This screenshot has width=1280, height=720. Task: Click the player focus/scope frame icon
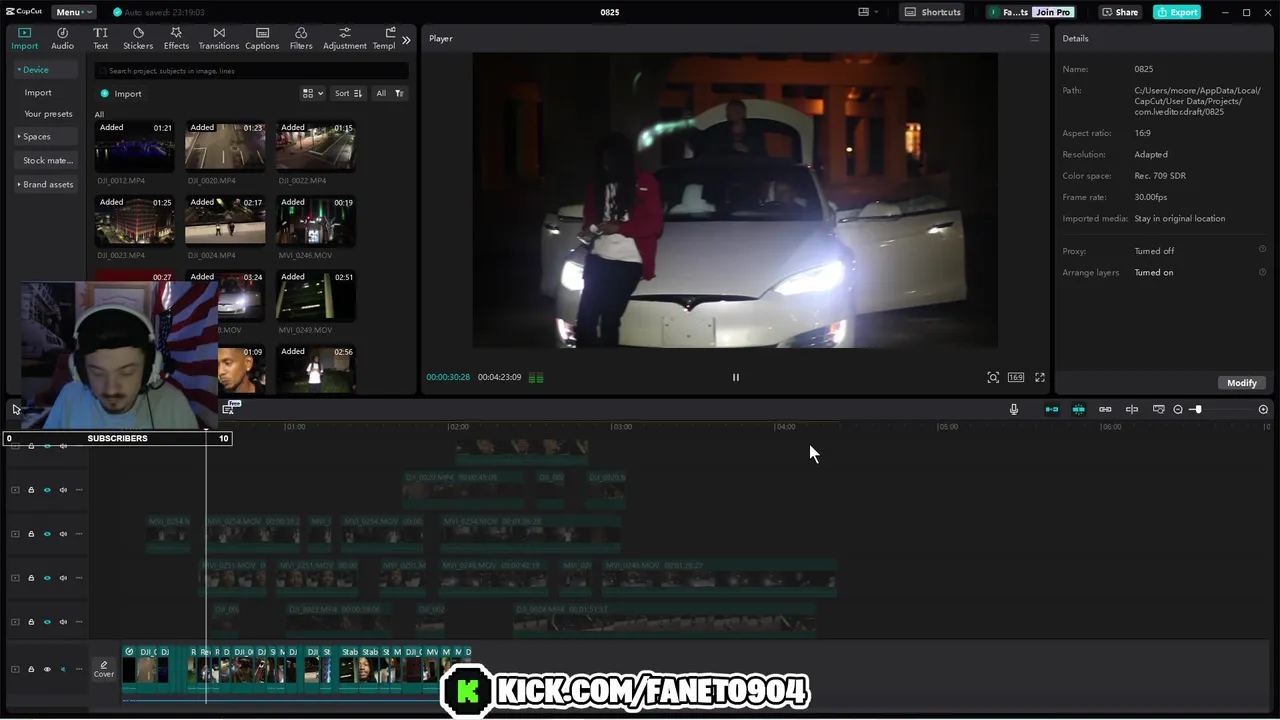tap(993, 377)
